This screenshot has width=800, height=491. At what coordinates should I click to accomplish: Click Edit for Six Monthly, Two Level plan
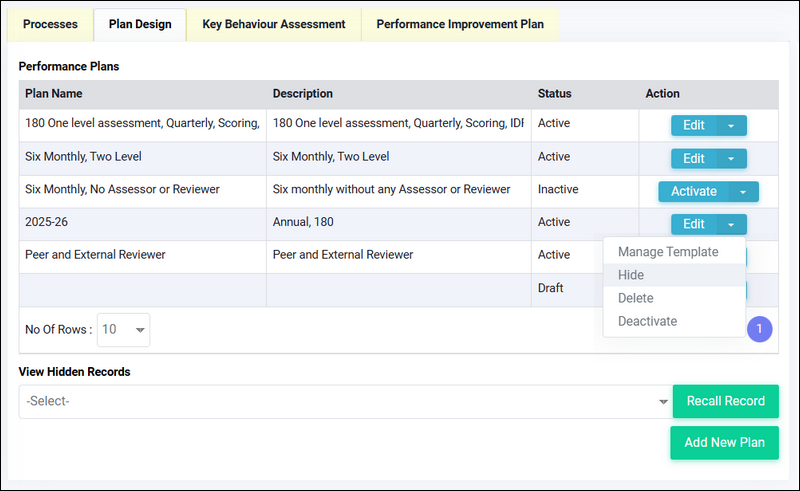tap(694, 159)
